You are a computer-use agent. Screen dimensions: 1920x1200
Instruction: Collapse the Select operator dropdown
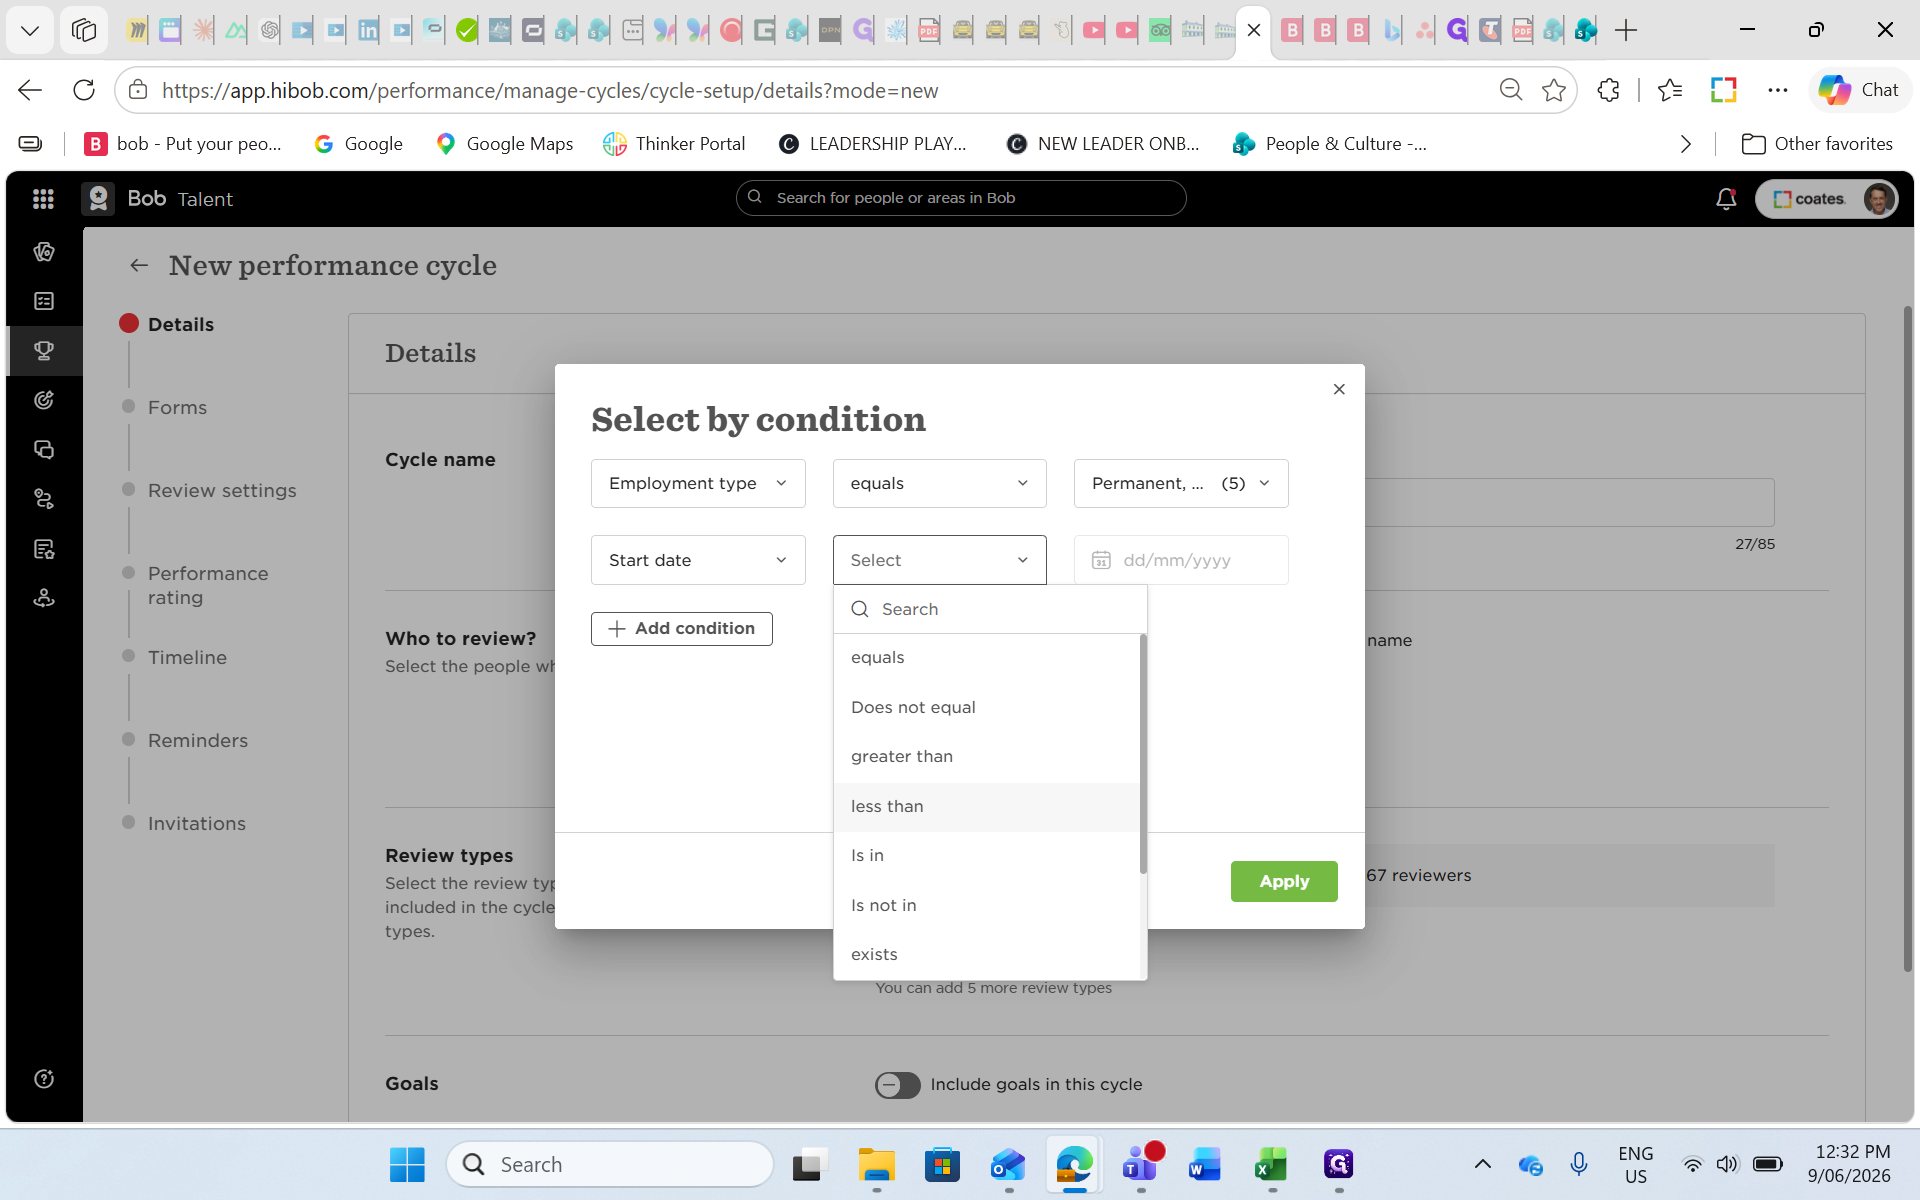[939, 560]
